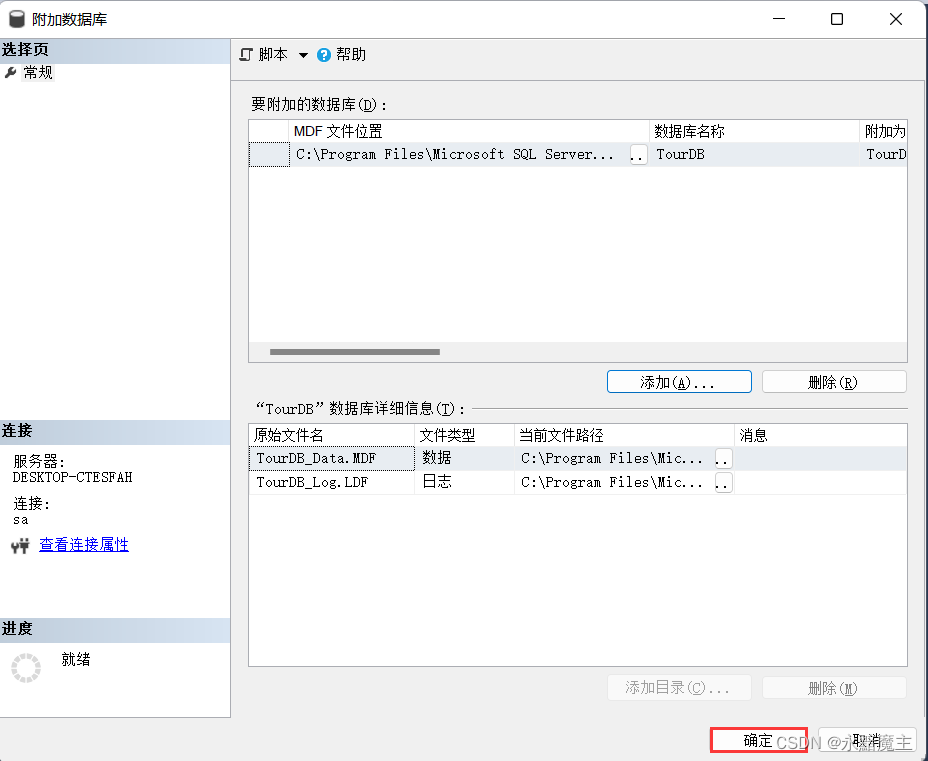Maximize the attach database dialog
928x761 pixels.
pyautogui.click(x=837, y=19)
